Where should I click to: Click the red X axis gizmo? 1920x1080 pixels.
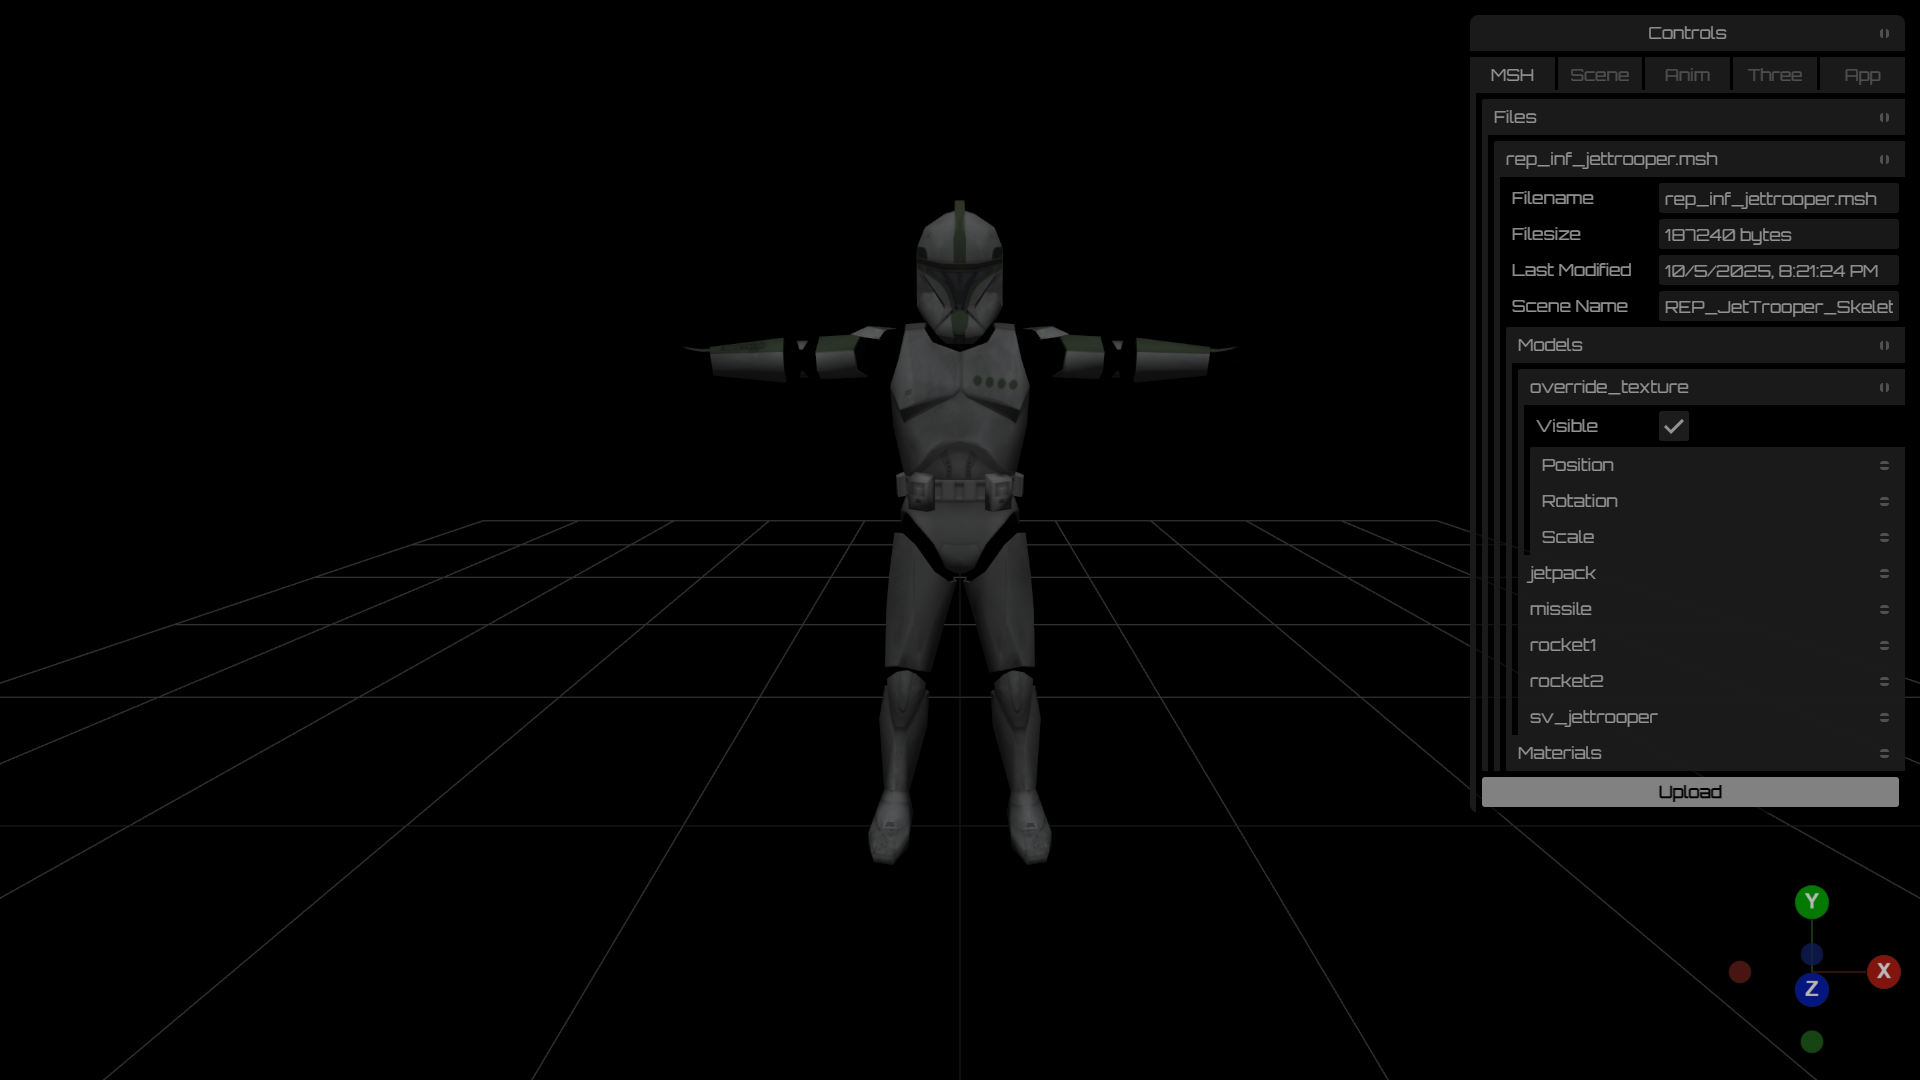(x=1883, y=971)
